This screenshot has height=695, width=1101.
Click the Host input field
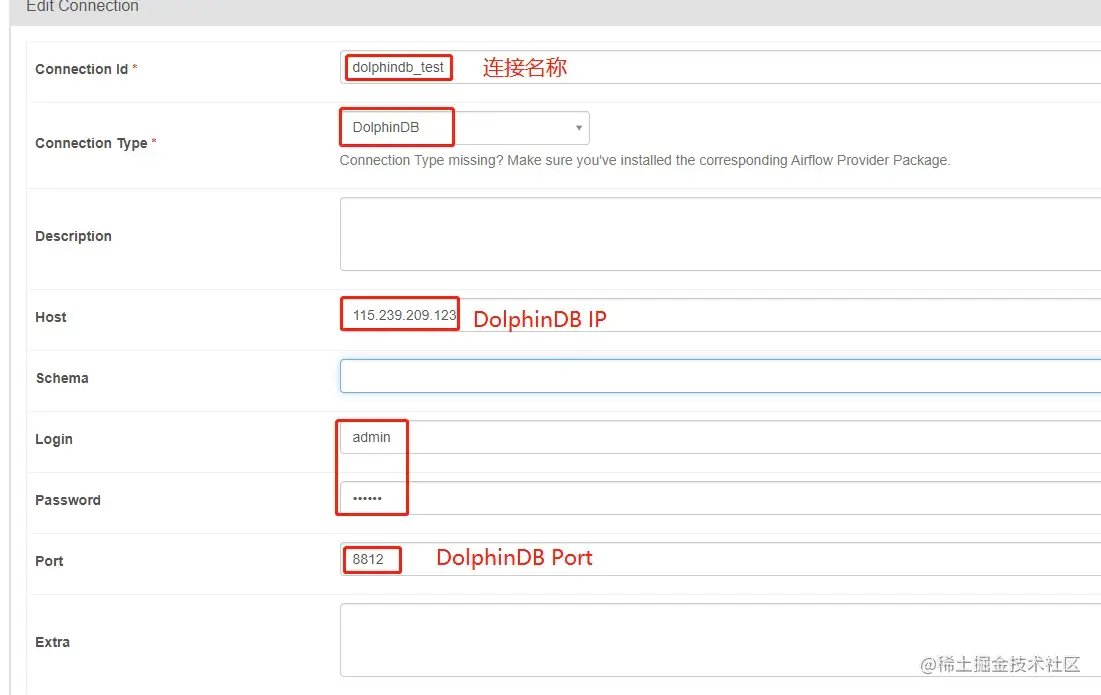coord(720,315)
